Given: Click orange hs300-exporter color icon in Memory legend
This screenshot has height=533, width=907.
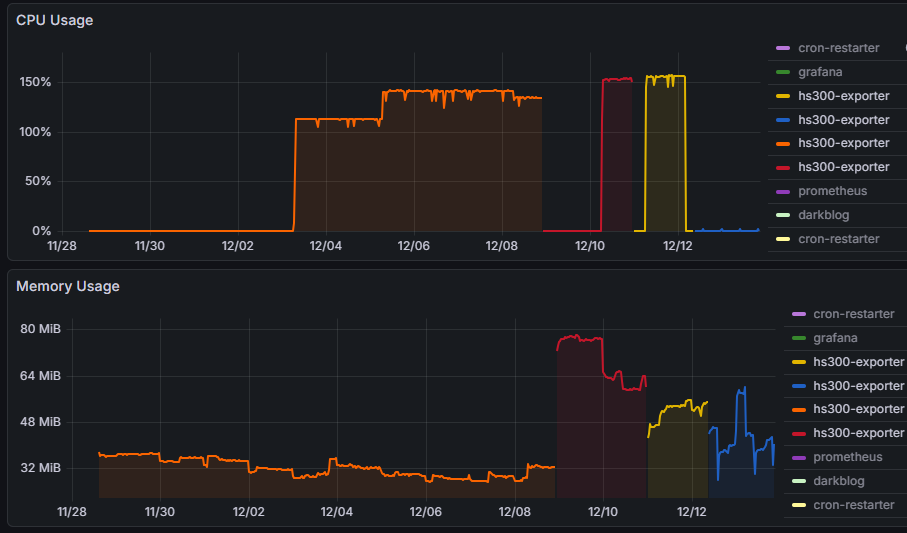Looking at the screenshot, I should 798,410.
